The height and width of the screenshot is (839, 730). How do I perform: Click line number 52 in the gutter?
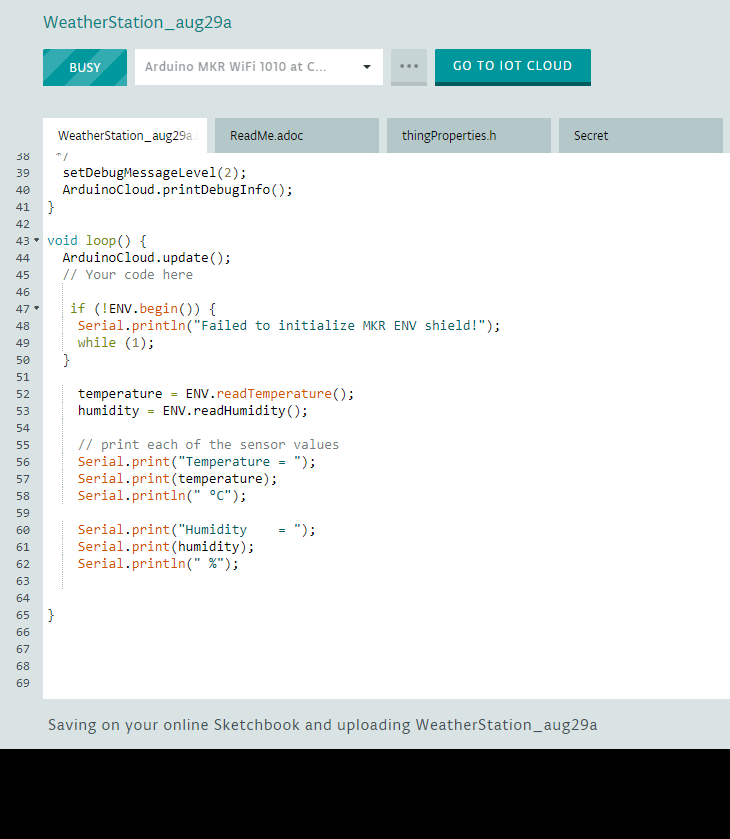point(23,394)
